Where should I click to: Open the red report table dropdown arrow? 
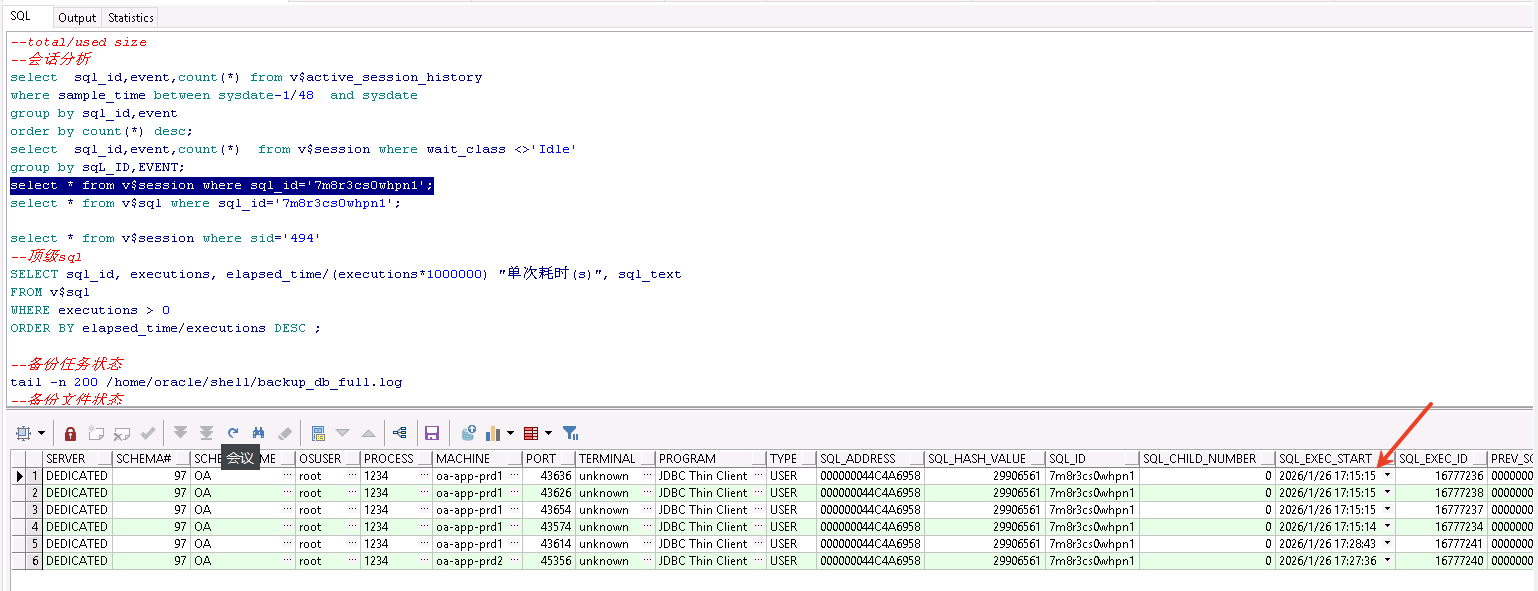pyautogui.click(x=546, y=434)
